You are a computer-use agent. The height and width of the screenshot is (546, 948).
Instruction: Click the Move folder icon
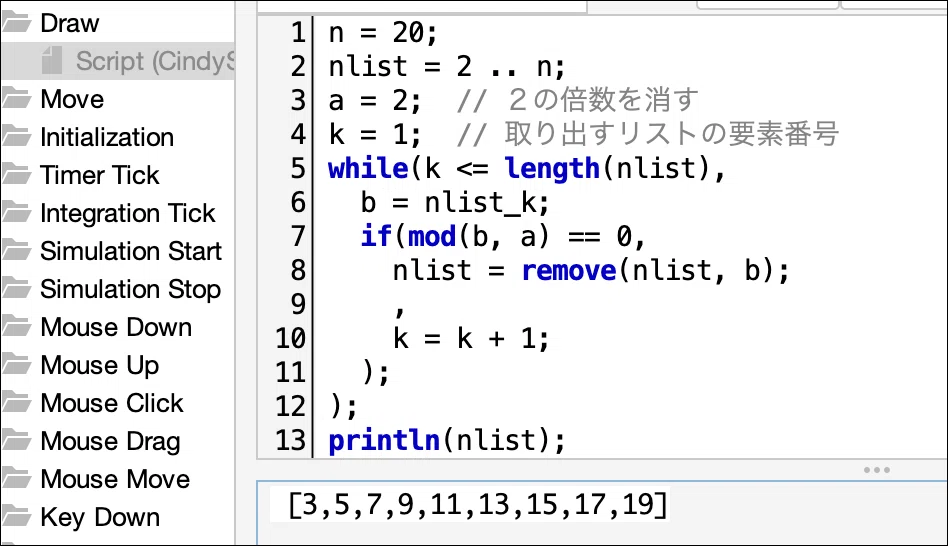pos(16,99)
